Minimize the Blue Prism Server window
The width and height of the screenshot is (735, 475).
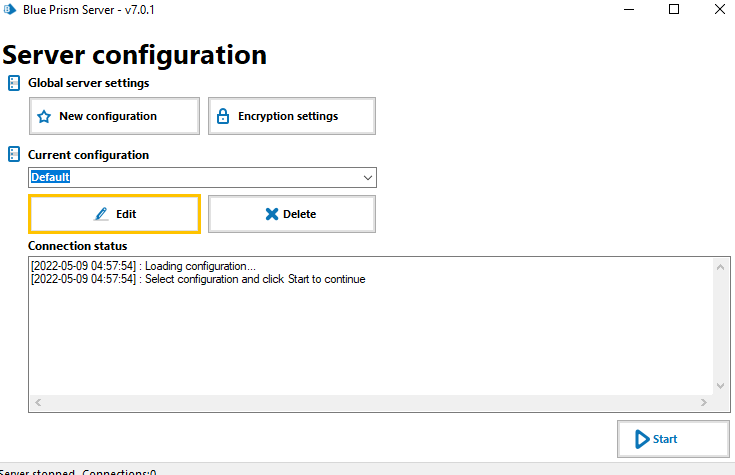627,10
